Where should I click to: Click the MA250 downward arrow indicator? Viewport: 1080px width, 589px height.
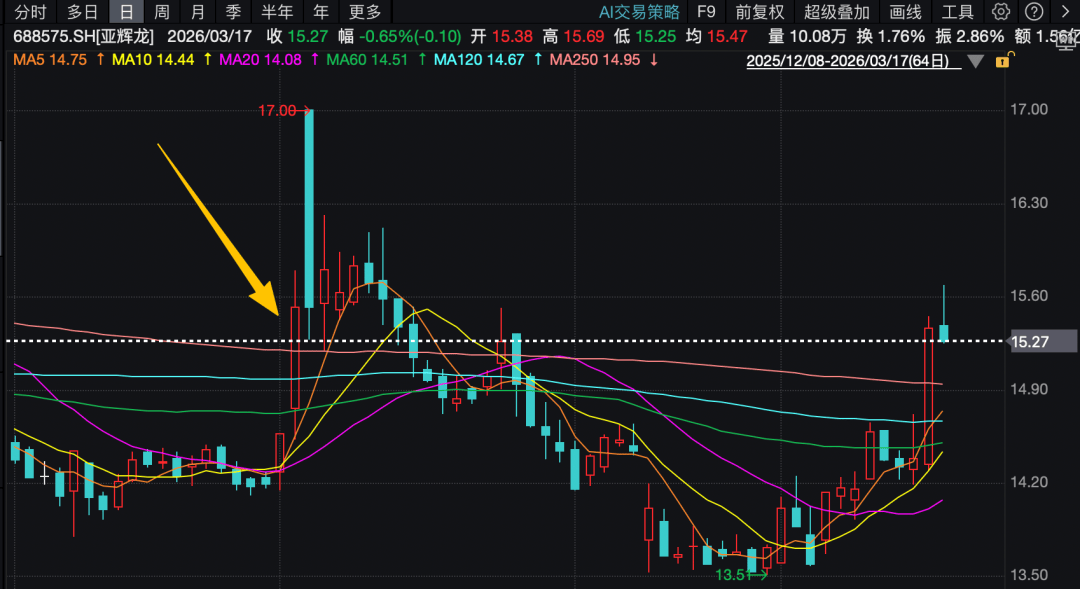(x=653, y=60)
